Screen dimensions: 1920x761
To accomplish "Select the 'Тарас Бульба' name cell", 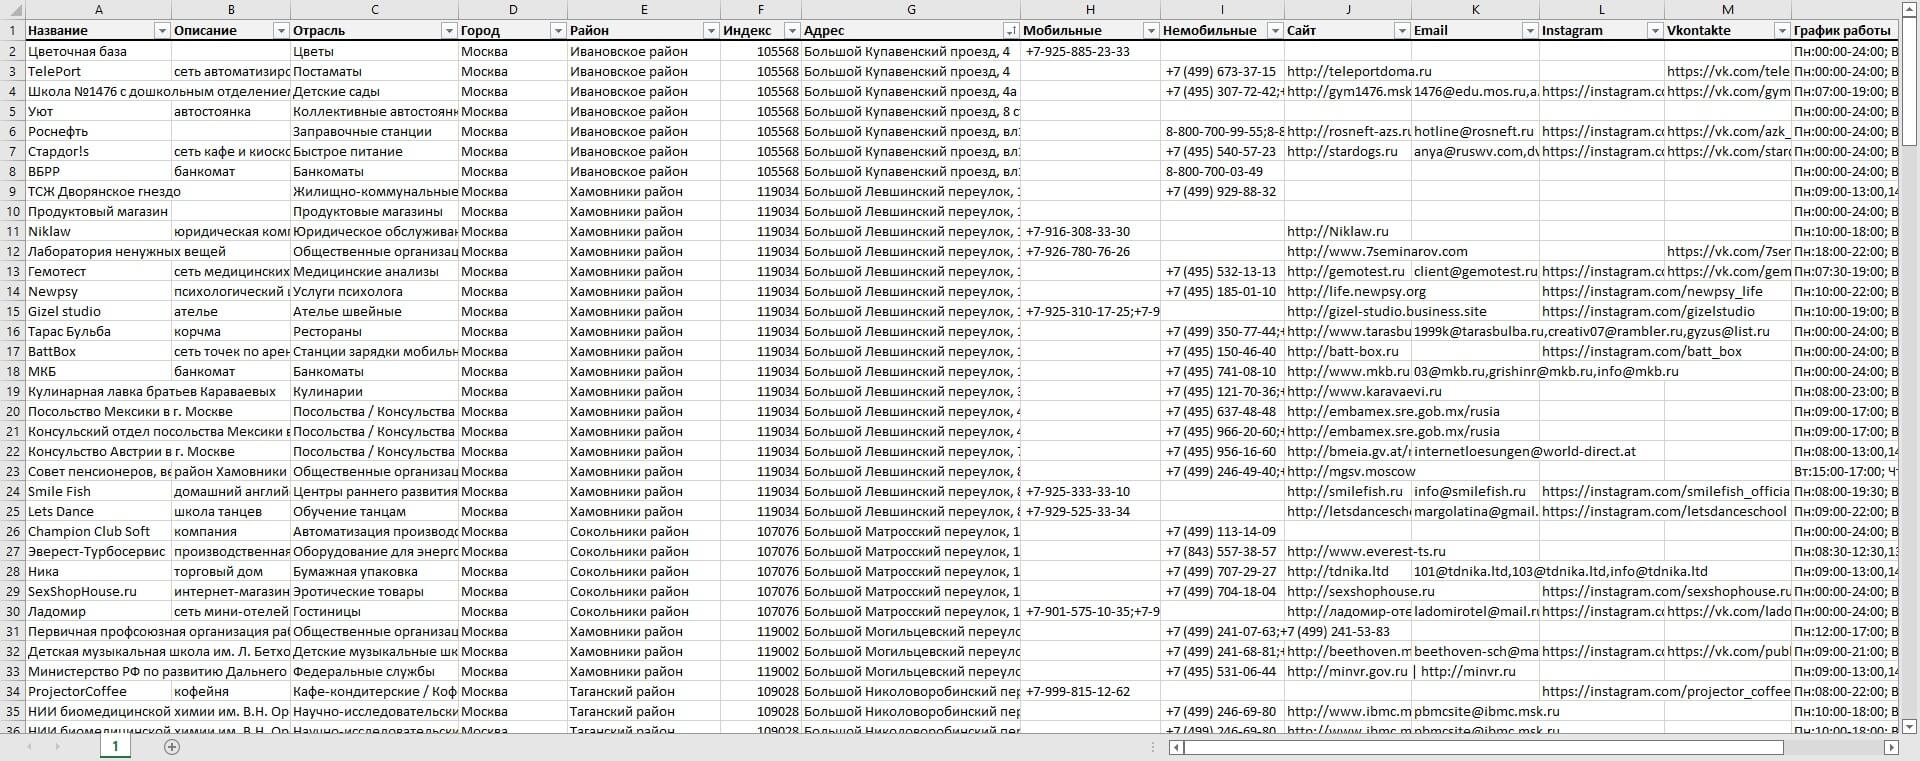I will click(98, 331).
